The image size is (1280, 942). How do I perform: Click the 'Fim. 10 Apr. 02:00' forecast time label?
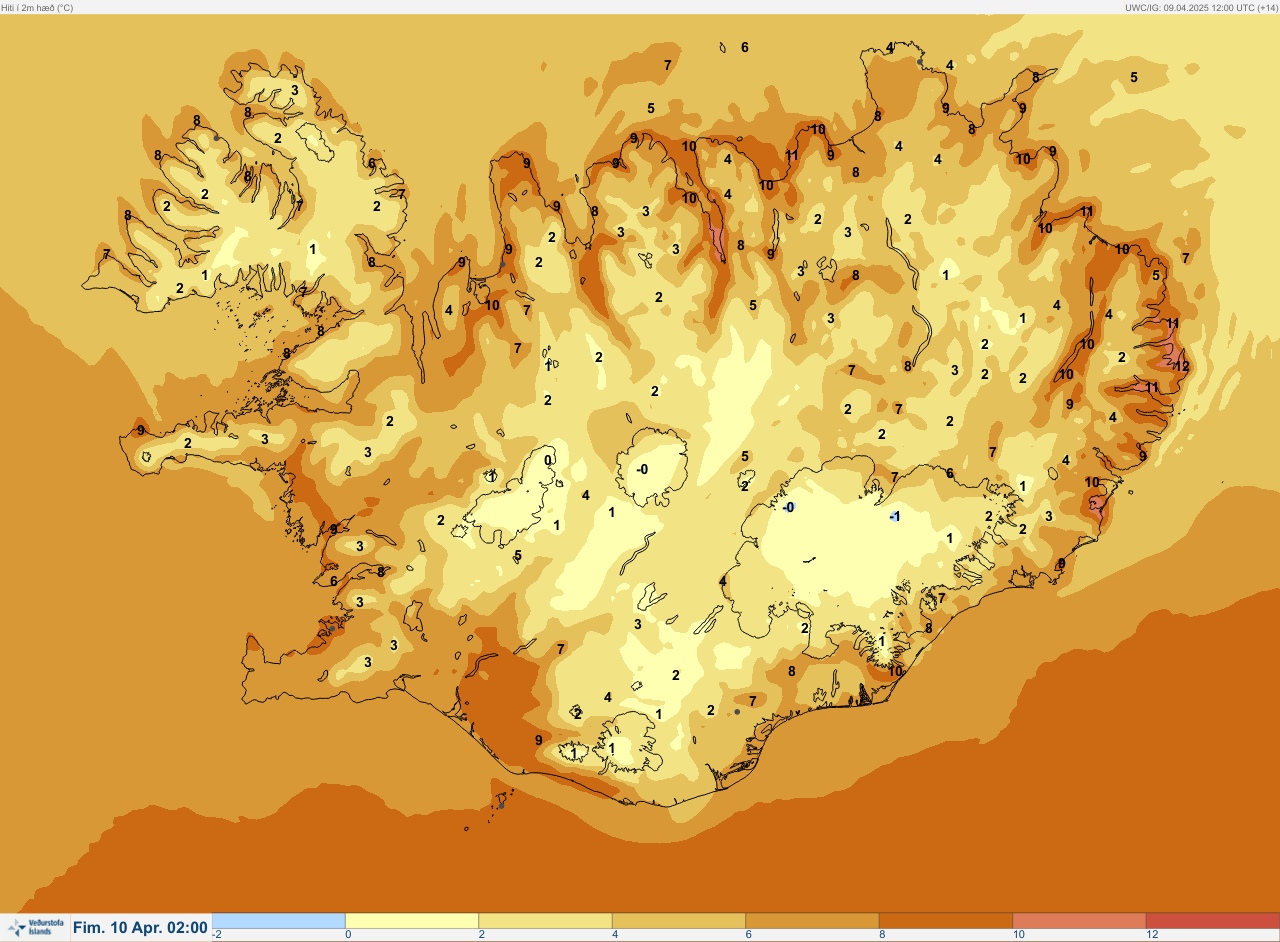pos(140,928)
